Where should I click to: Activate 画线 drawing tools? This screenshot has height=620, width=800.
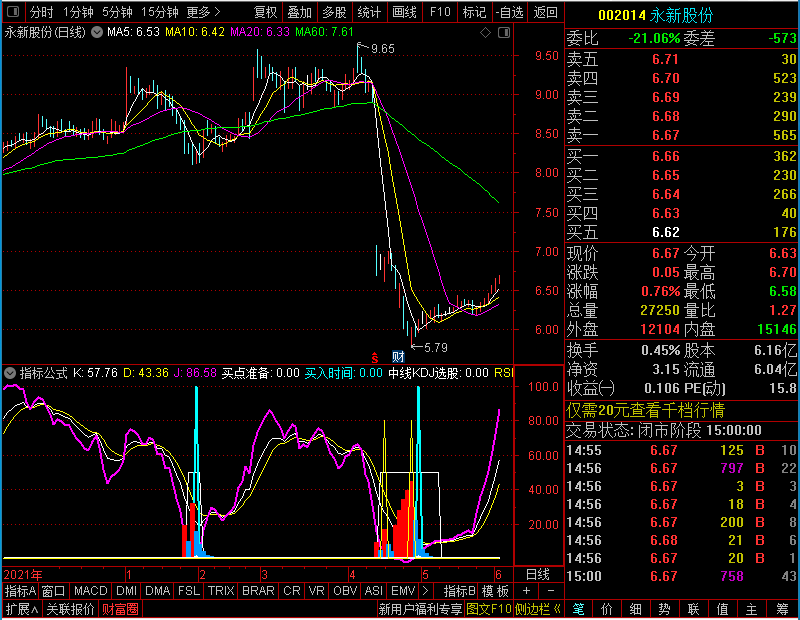tap(404, 12)
